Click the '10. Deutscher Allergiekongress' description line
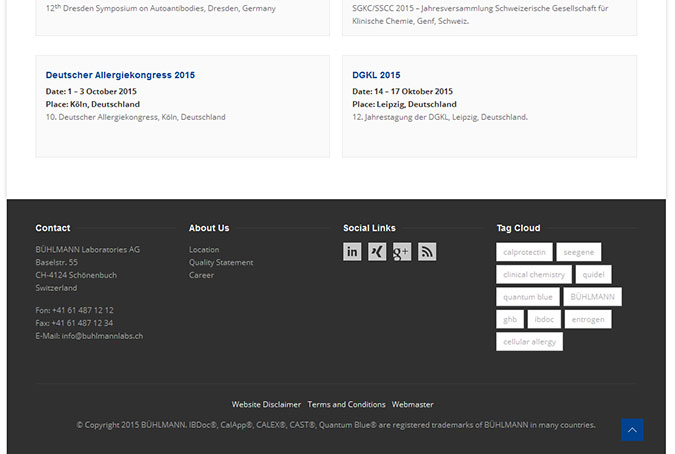This screenshot has height=454, width=675. click(x=136, y=117)
